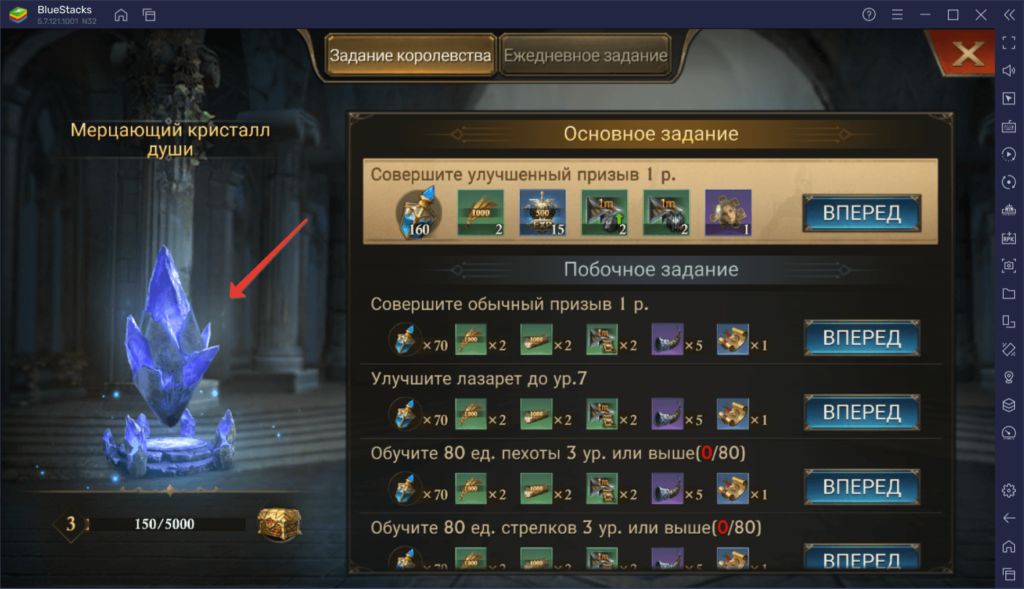The image size is (1024, 589).
Task: Click ВПЕРЕД for улучшенный призыв task
Action: coord(861,213)
